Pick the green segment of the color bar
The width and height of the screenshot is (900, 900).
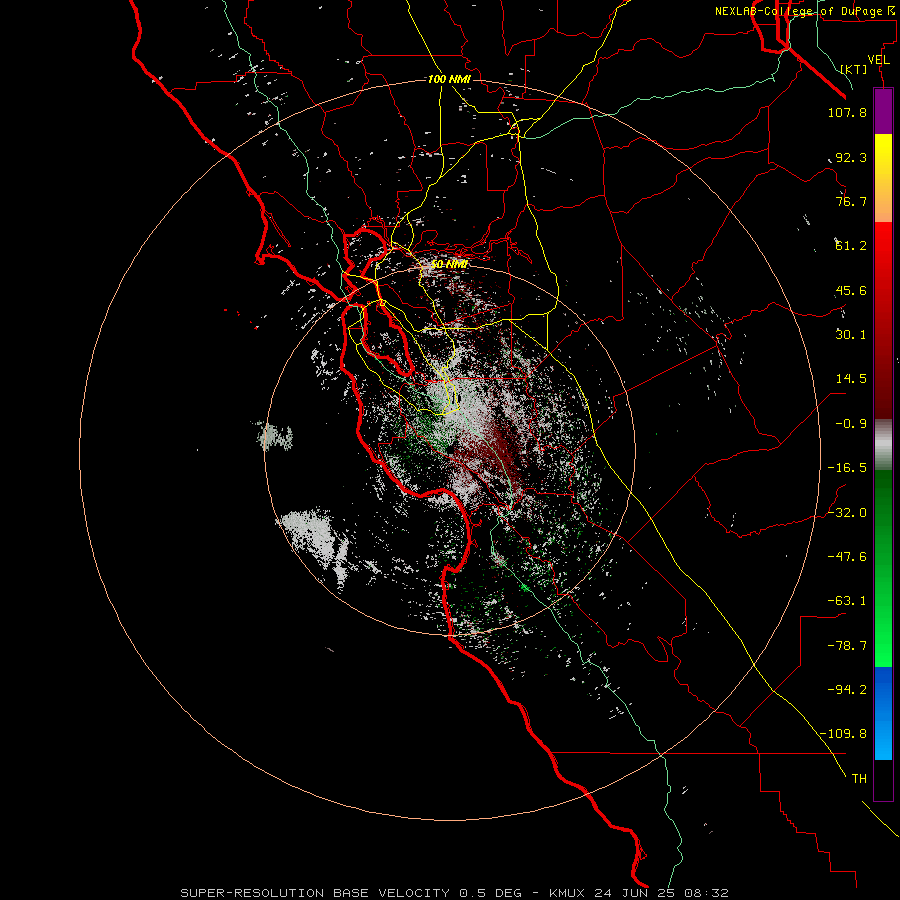coord(883,568)
